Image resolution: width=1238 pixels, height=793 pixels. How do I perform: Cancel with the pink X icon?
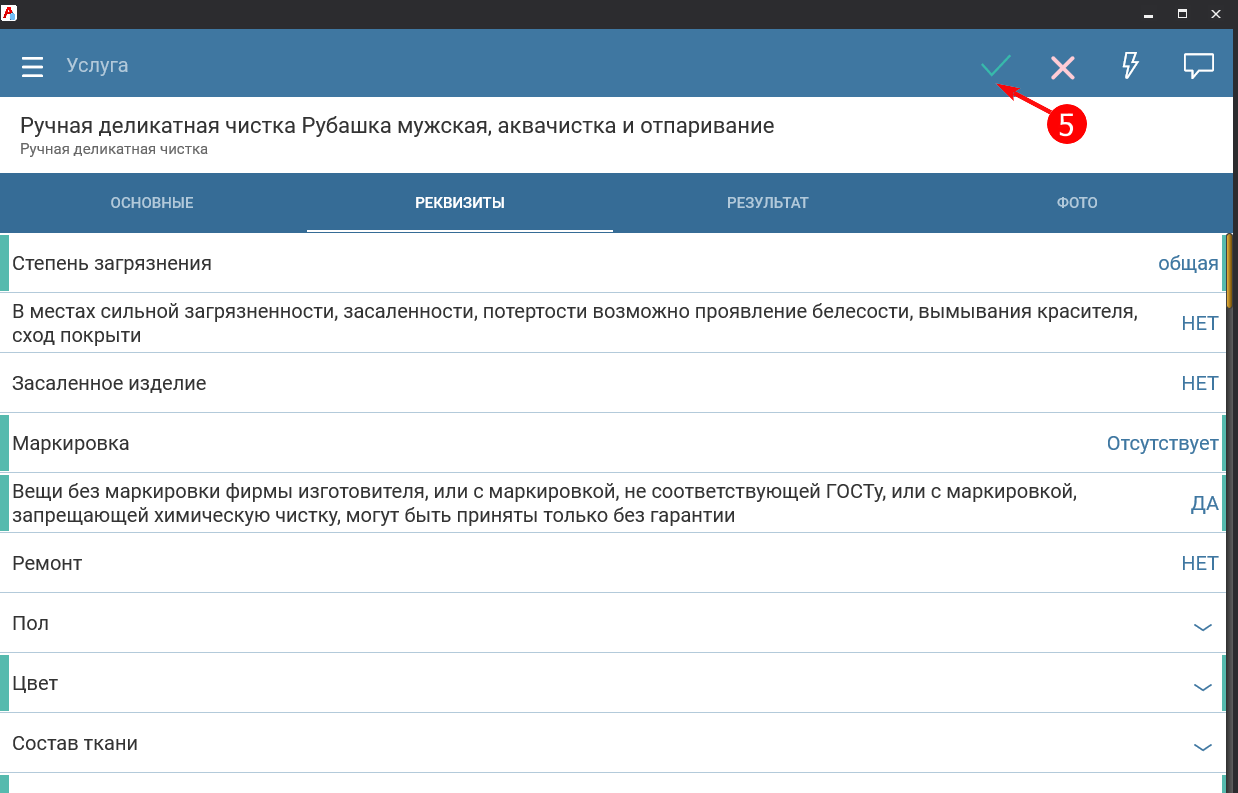pyautogui.click(x=1062, y=67)
